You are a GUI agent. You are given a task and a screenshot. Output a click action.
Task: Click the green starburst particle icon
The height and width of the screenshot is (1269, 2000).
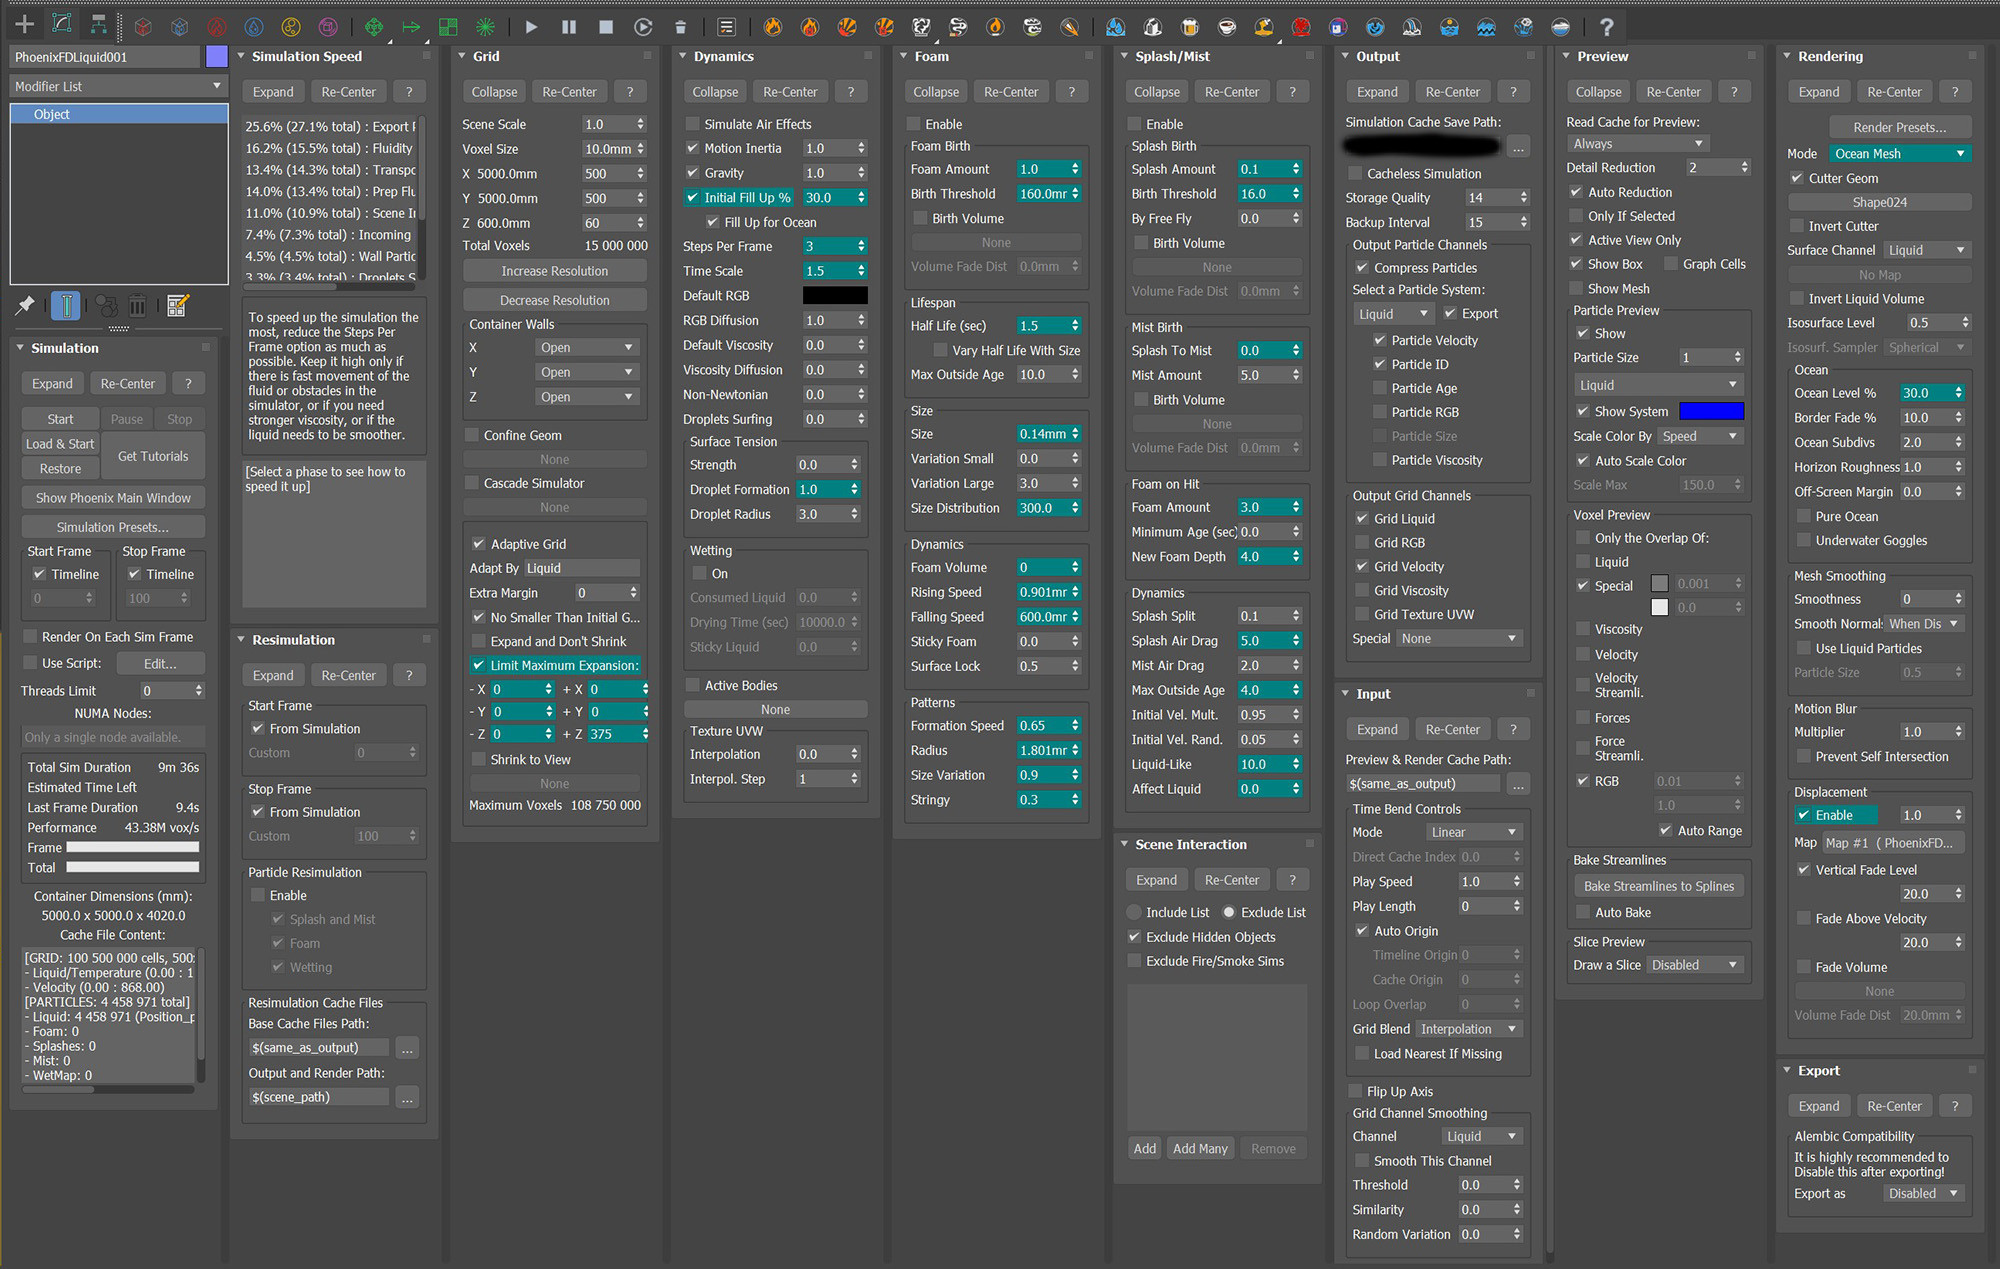[485, 27]
